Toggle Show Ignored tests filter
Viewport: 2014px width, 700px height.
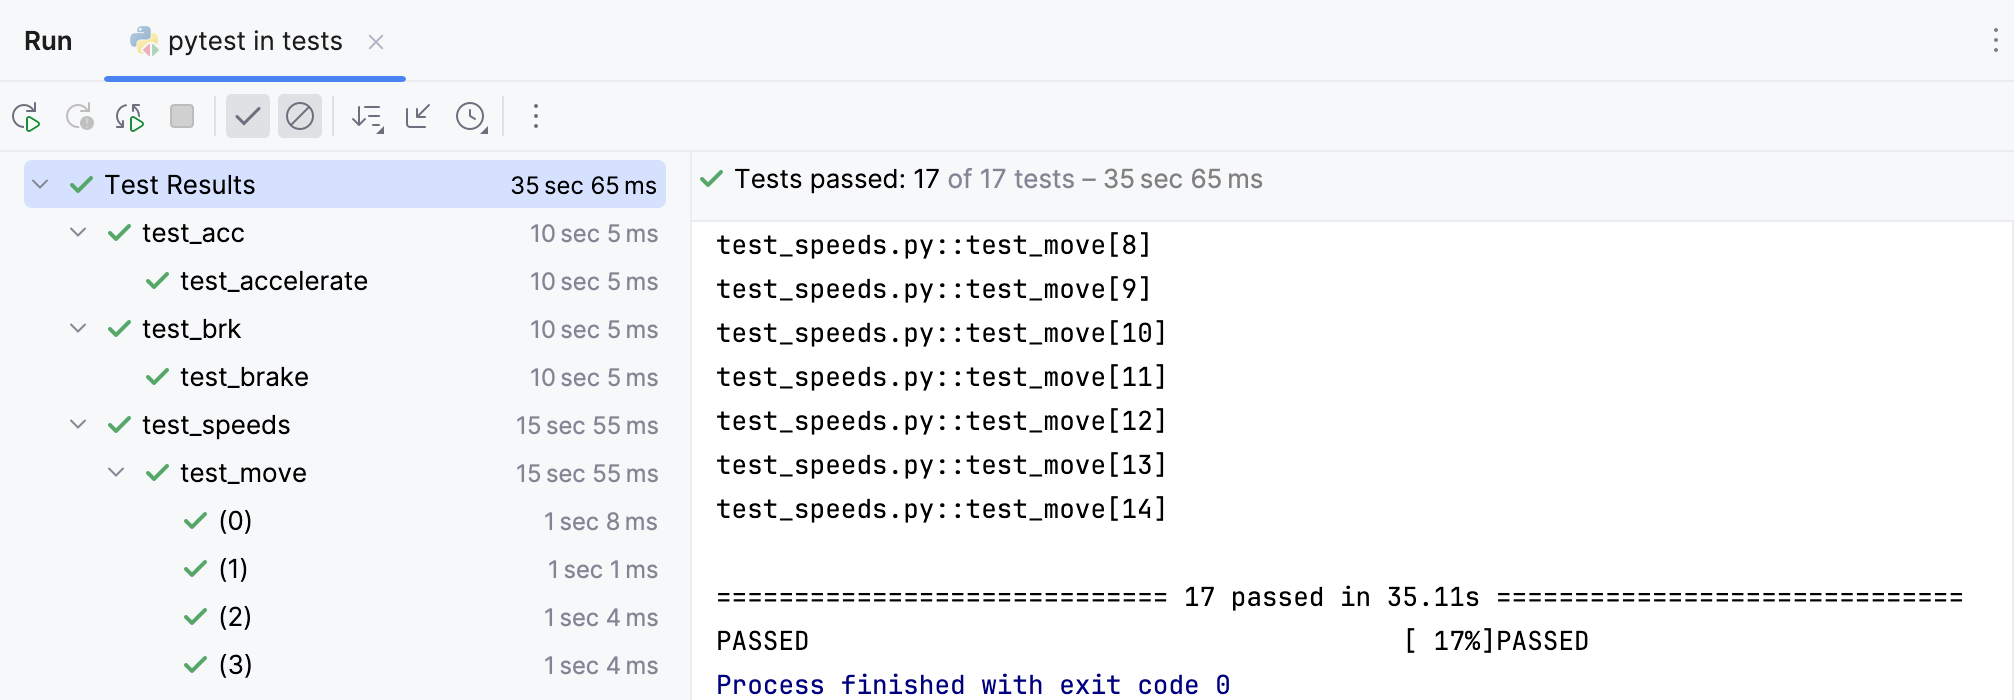(300, 116)
